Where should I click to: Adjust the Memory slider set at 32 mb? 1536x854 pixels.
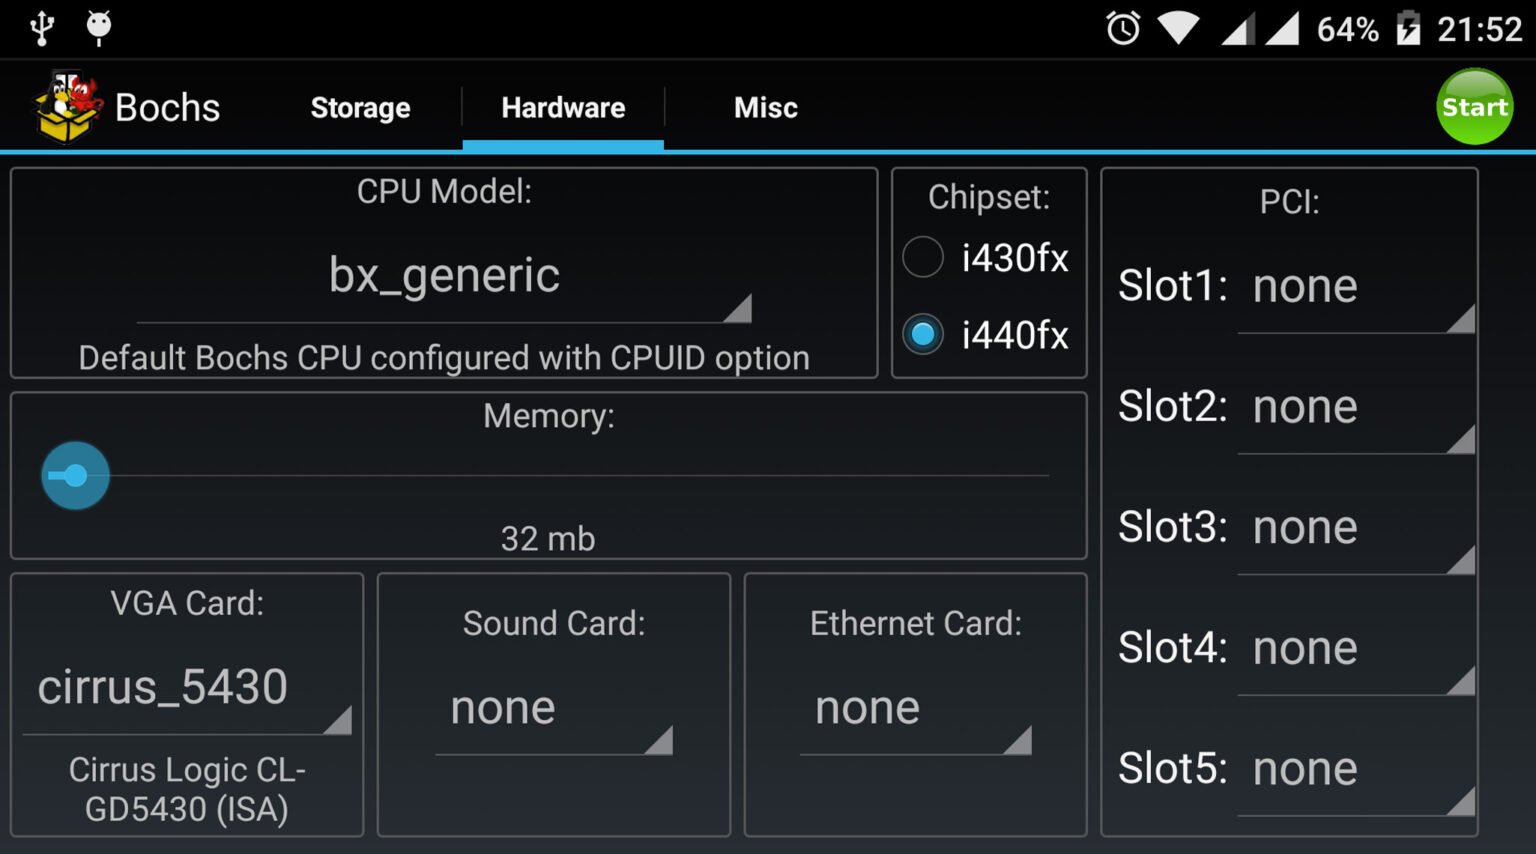tap(75, 474)
